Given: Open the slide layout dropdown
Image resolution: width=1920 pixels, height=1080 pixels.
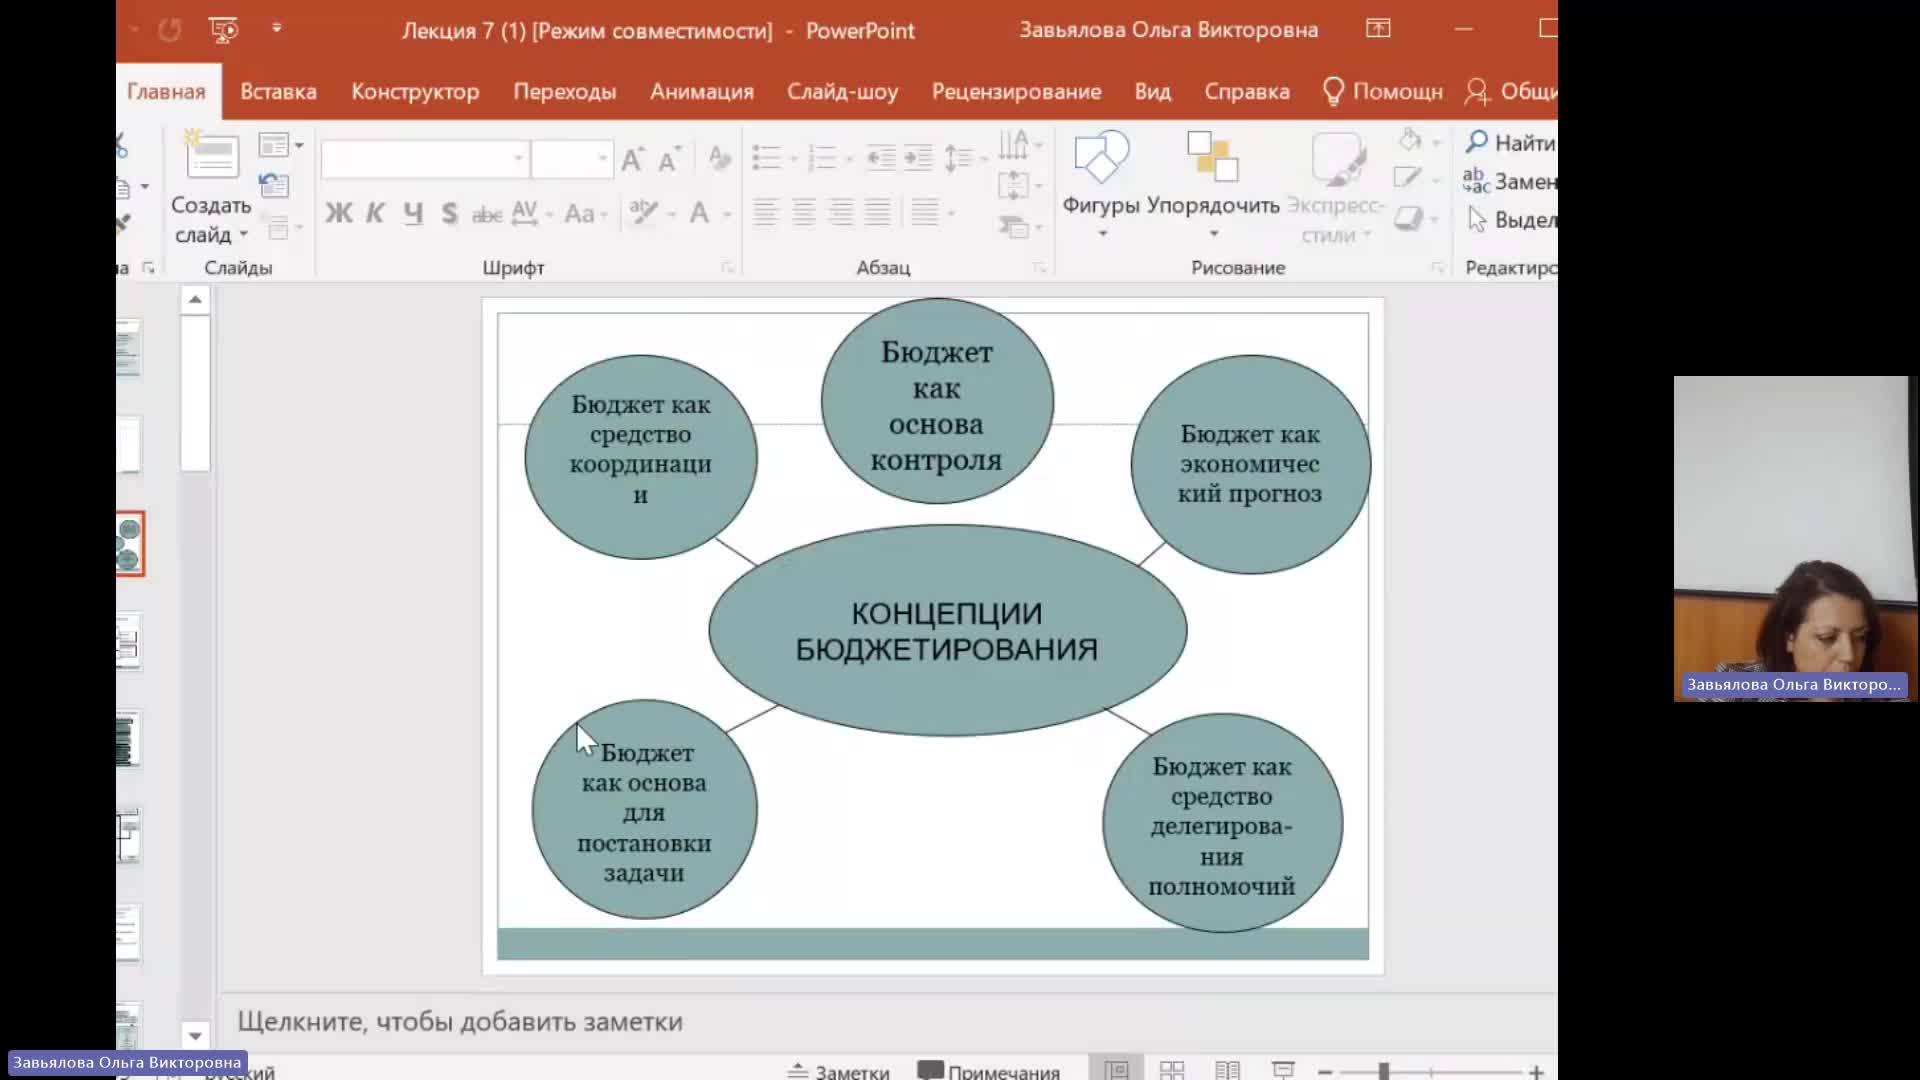Looking at the screenshot, I should coord(280,145).
